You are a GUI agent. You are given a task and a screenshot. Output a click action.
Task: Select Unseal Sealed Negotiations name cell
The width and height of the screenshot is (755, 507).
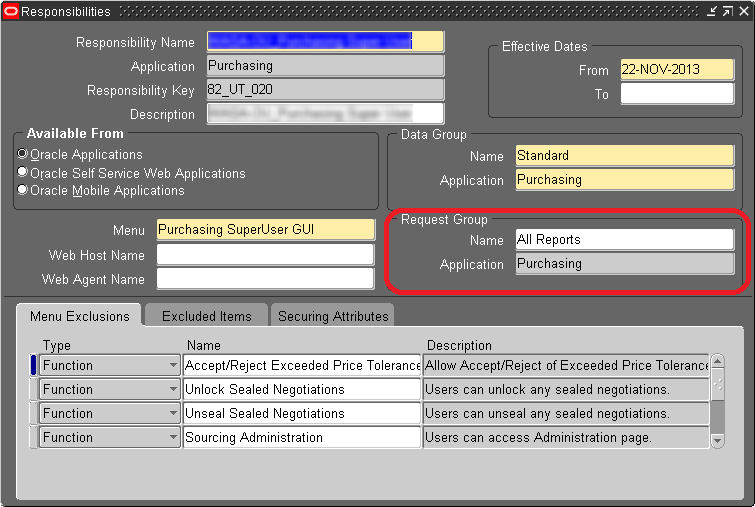302,414
